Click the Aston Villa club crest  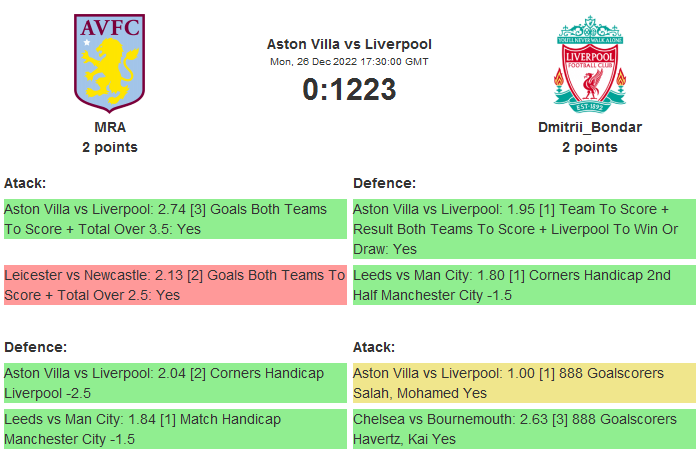pyautogui.click(x=110, y=62)
